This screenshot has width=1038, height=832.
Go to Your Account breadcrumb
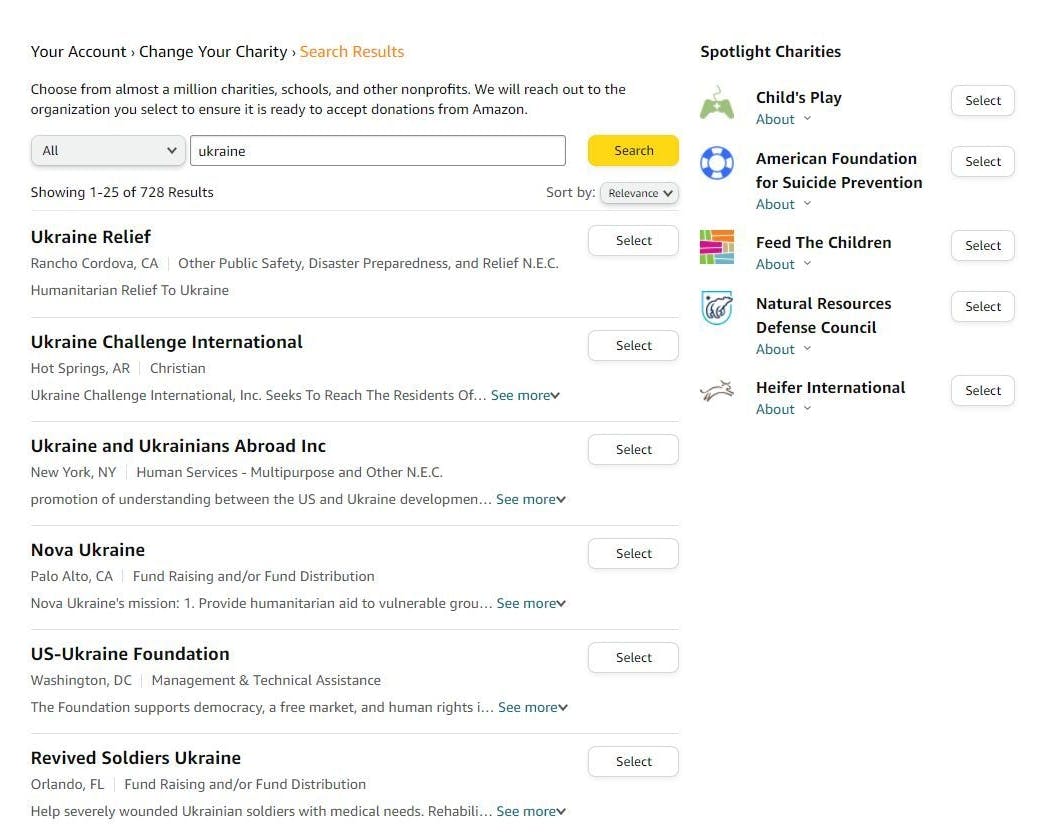pyautogui.click(x=78, y=52)
